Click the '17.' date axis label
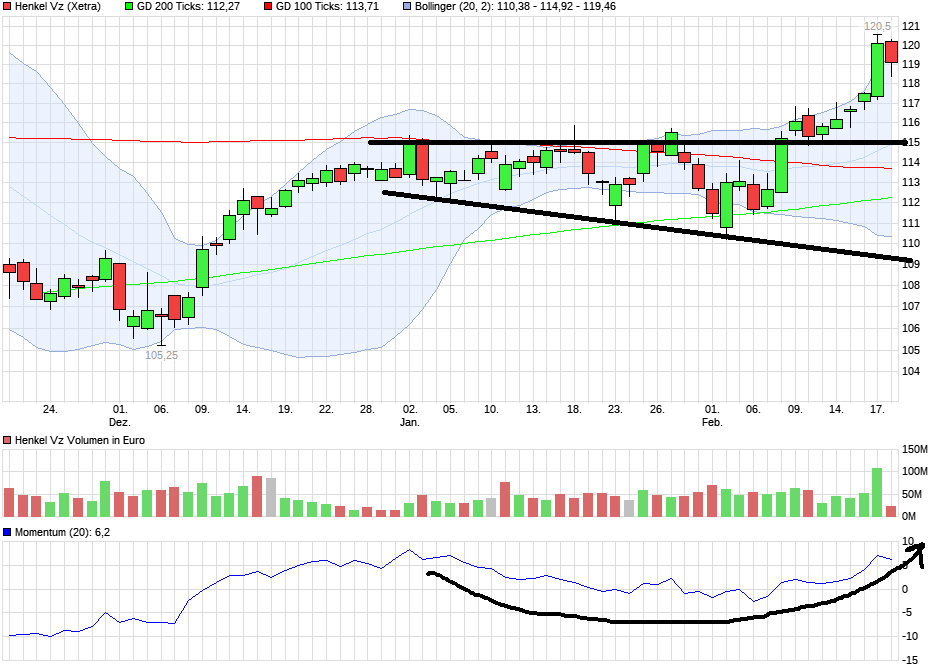This screenshot has height=670, width=940. pyautogui.click(x=877, y=409)
